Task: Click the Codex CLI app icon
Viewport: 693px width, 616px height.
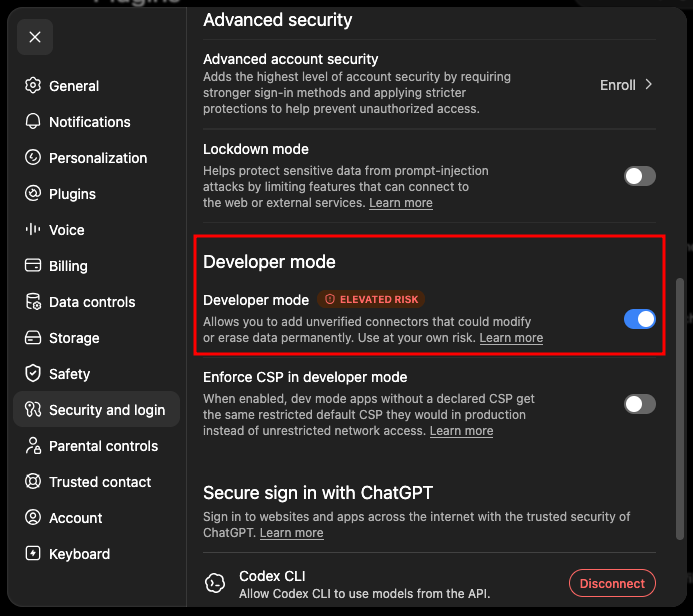Action: 215,583
